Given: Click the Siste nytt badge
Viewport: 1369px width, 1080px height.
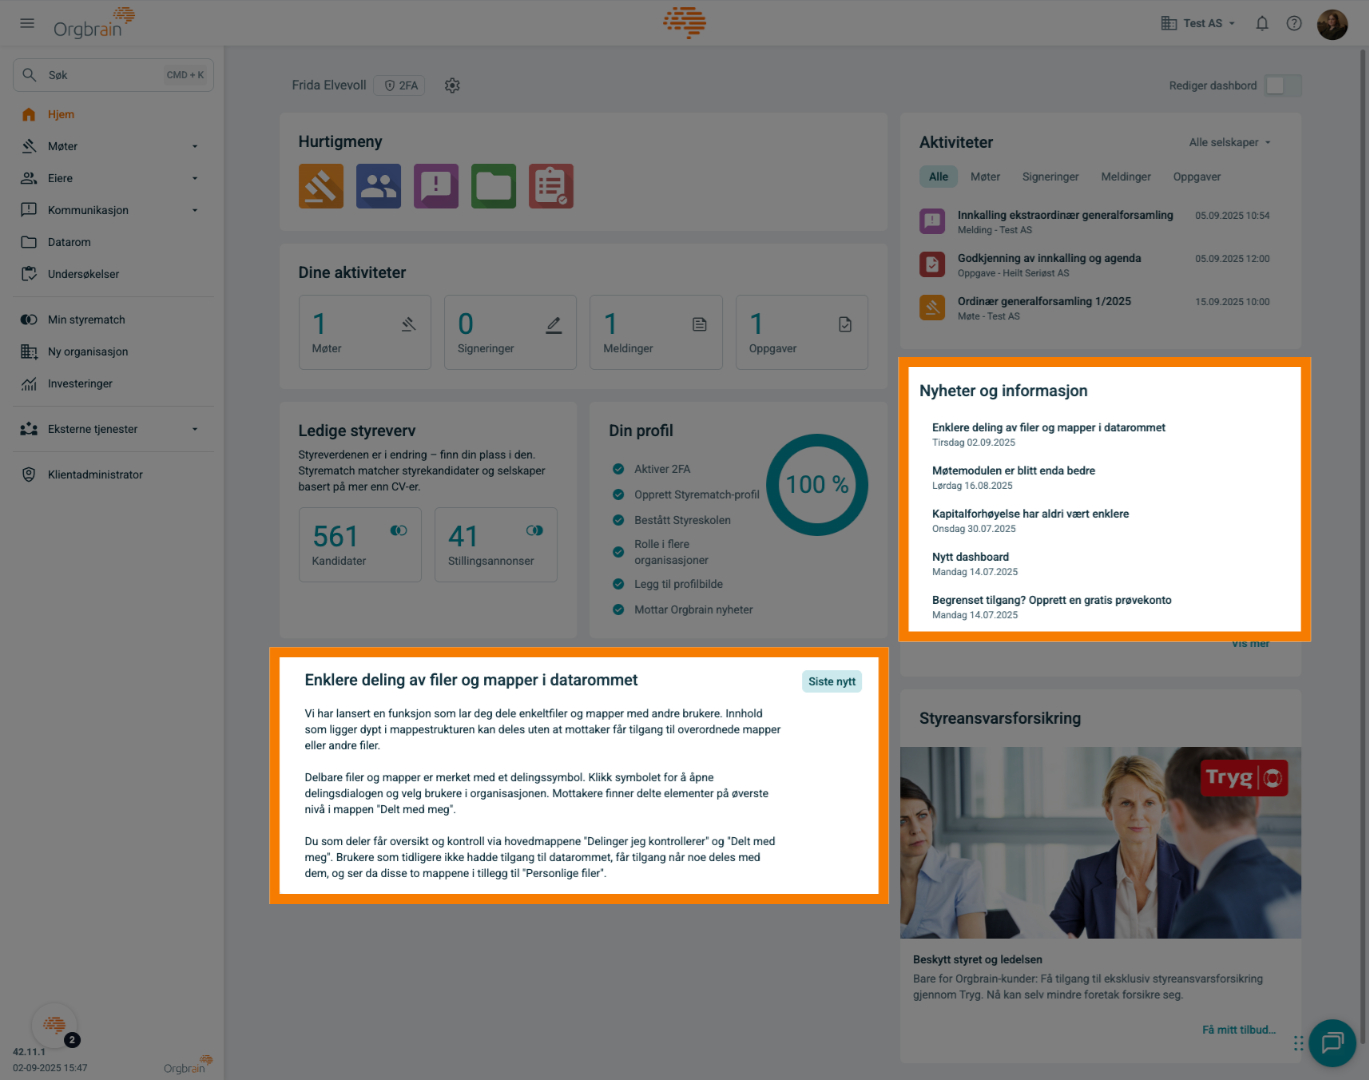Looking at the screenshot, I should tap(832, 682).
